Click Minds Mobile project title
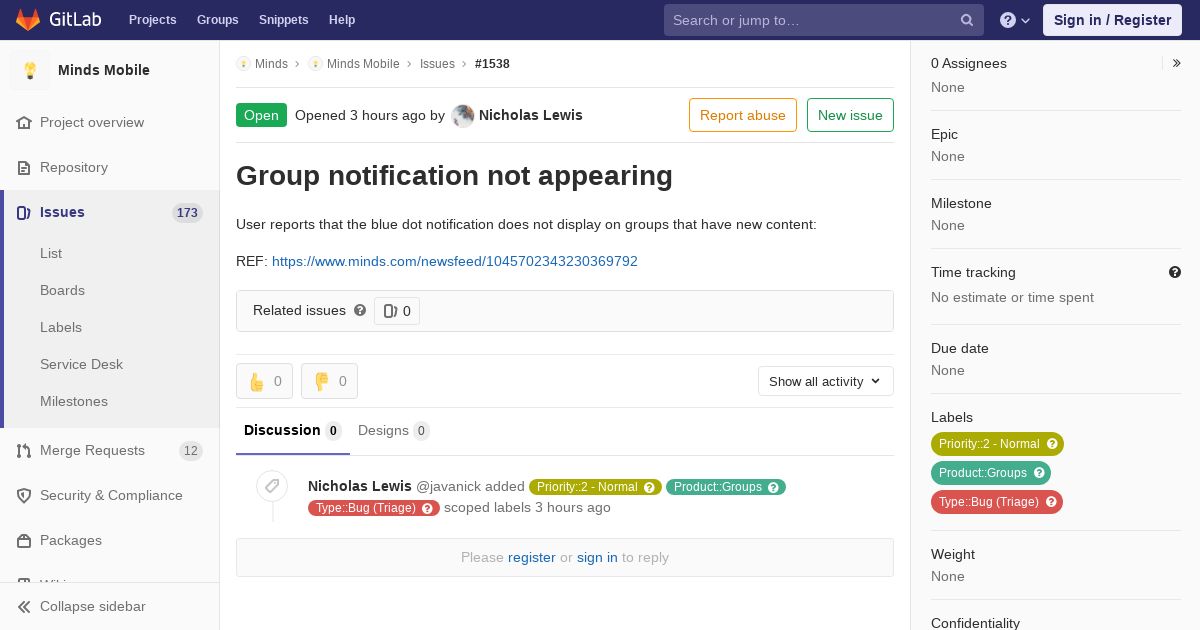1200x630 pixels. click(x=104, y=70)
